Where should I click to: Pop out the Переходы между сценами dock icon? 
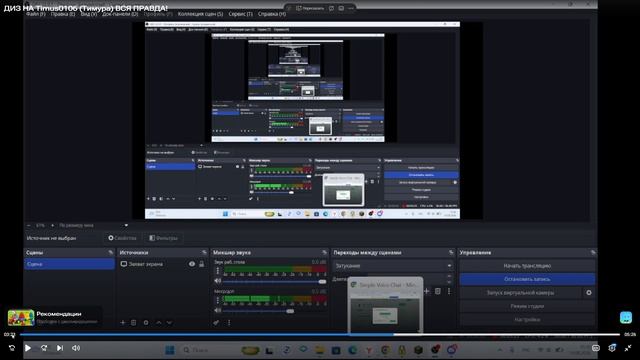click(451, 253)
